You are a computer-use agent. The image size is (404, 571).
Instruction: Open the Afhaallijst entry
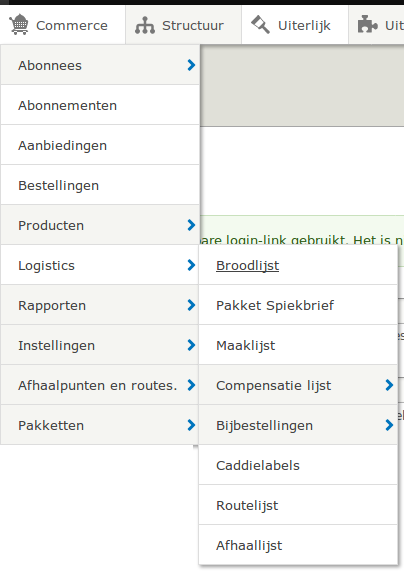(x=298, y=545)
